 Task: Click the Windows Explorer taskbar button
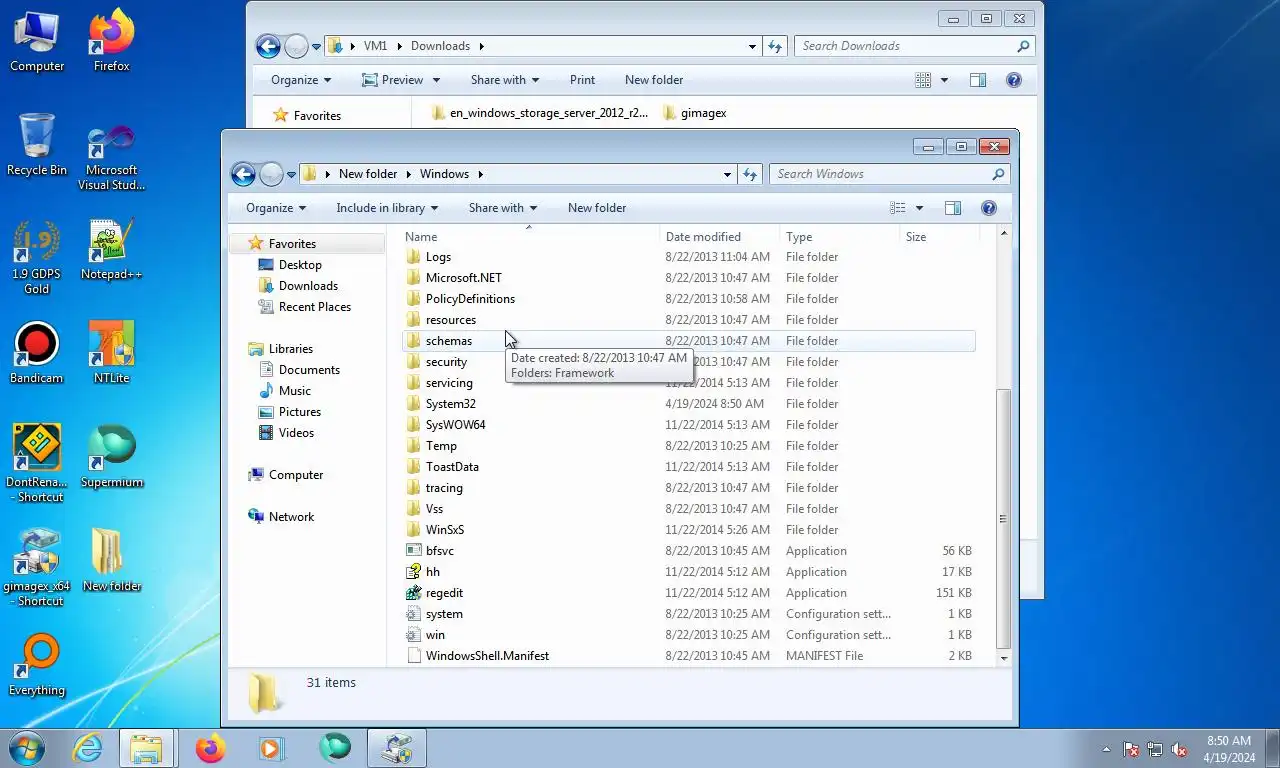147,748
